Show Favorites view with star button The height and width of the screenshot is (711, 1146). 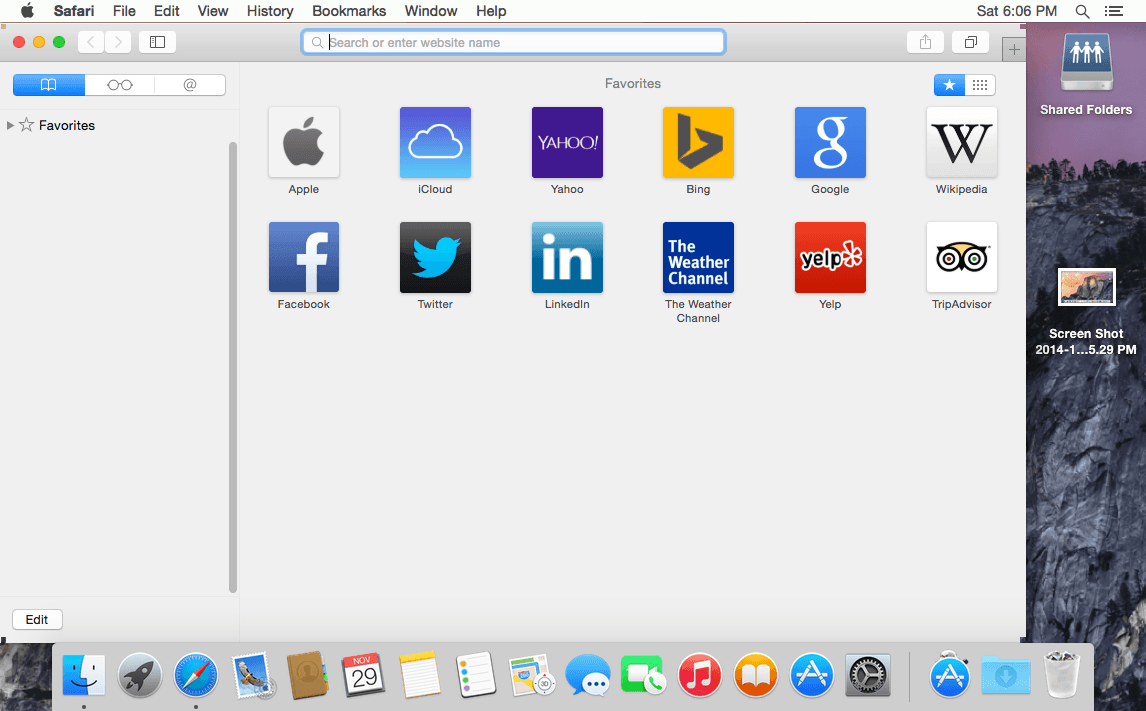949,85
